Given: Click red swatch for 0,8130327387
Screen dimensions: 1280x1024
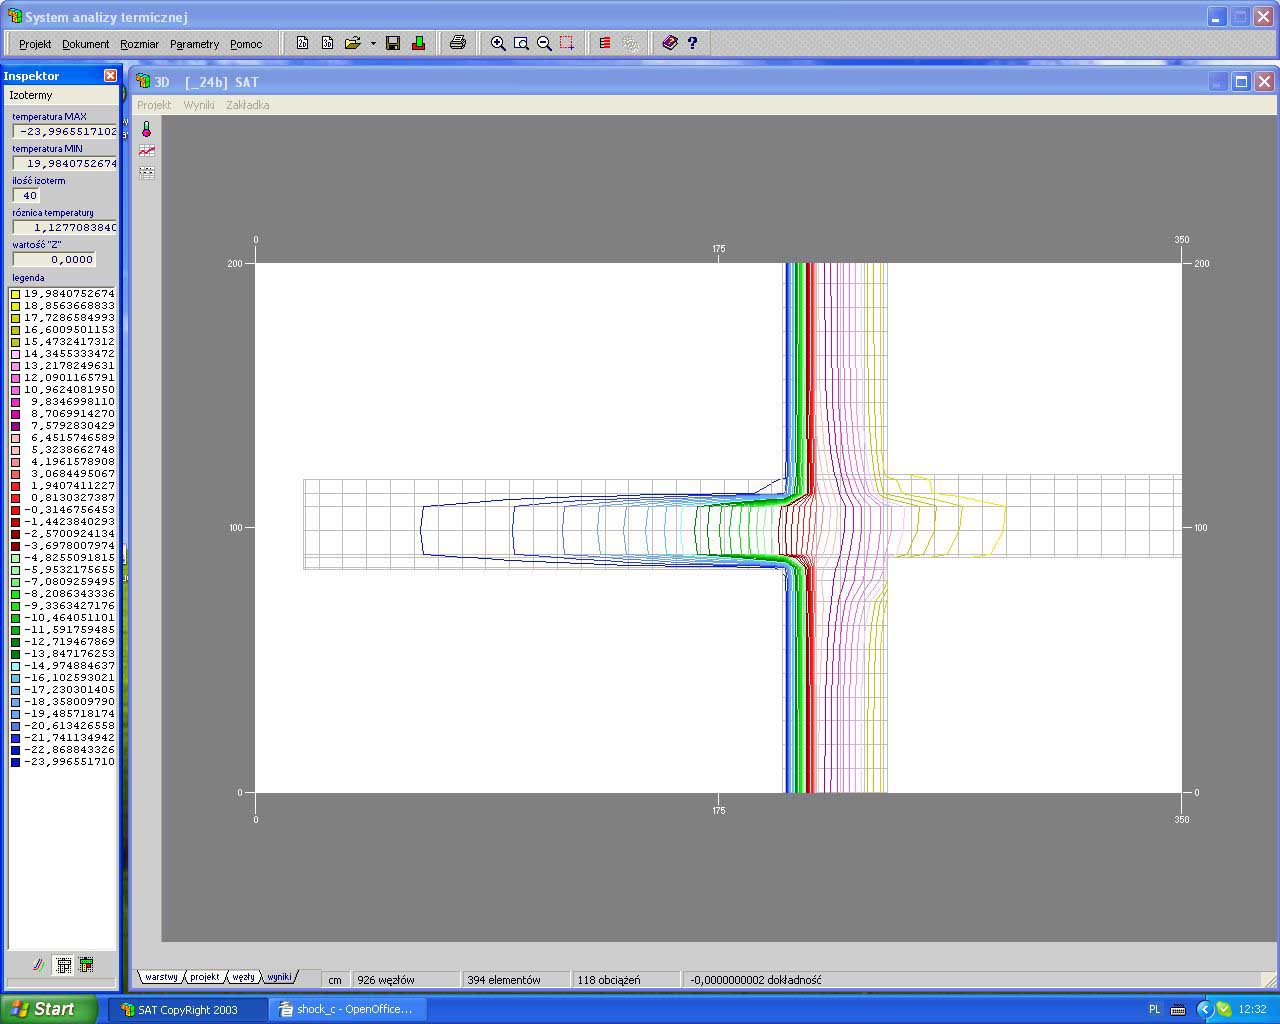Looking at the screenshot, I should tap(15, 498).
